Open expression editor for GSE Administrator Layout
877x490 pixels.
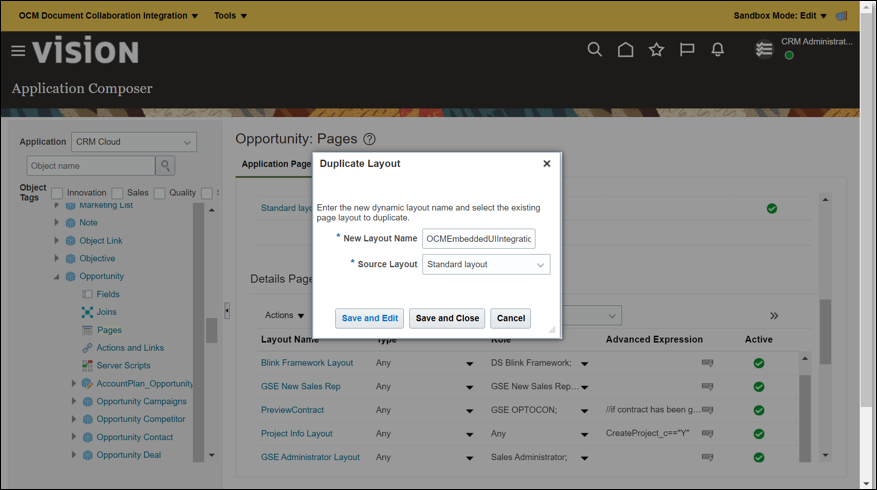point(707,457)
